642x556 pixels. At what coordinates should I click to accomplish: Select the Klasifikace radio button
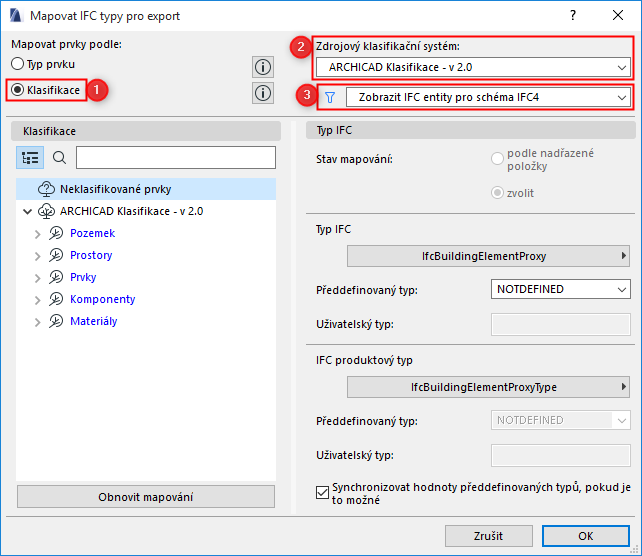point(18,90)
